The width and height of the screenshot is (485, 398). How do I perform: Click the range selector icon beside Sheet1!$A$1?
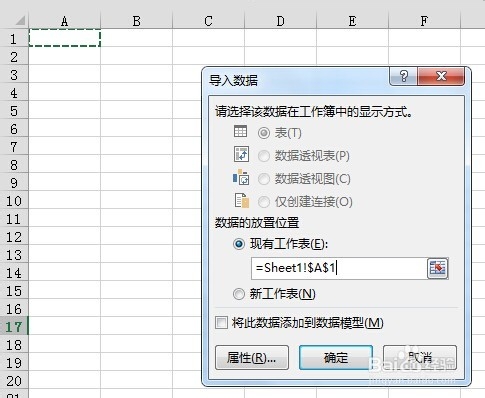pyautogui.click(x=437, y=268)
